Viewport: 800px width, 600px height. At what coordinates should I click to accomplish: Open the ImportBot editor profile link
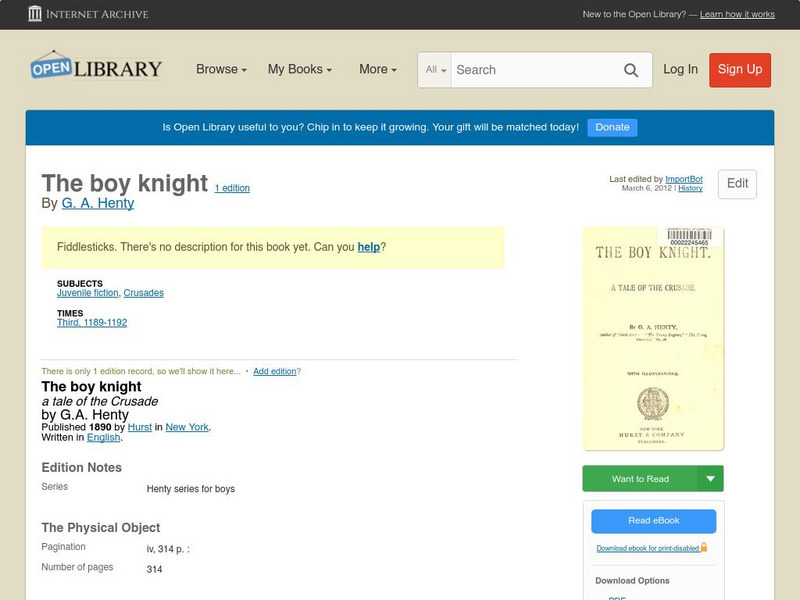pyautogui.click(x=683, y=178)
